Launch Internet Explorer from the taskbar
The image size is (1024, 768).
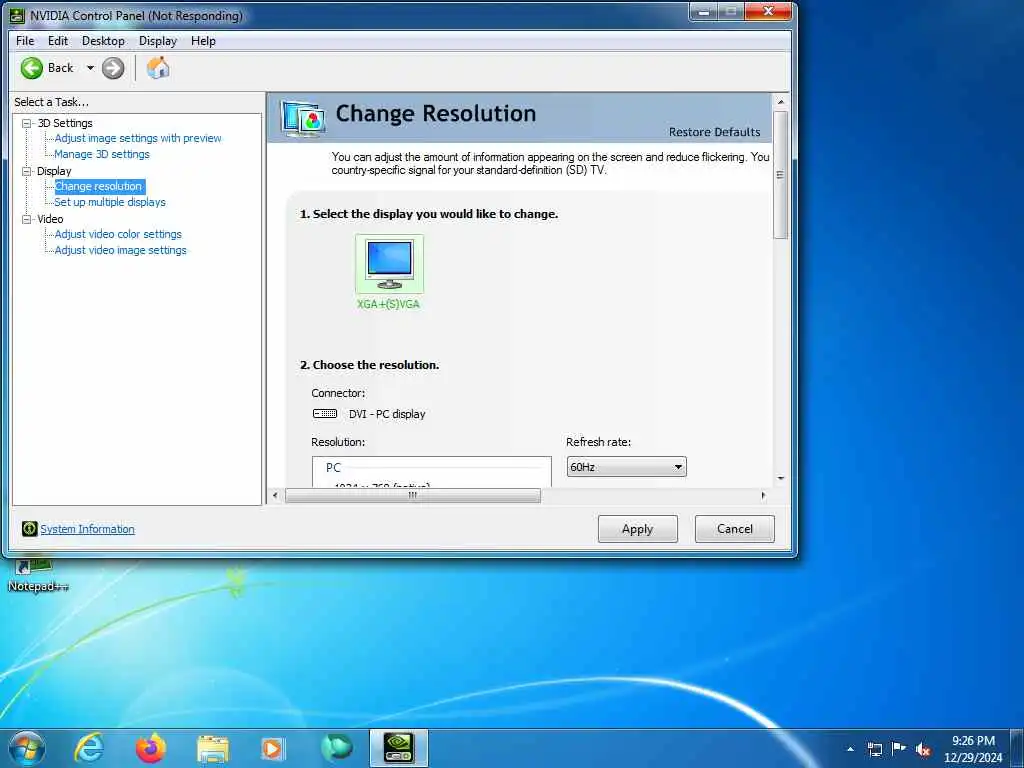tap(89, 748)
